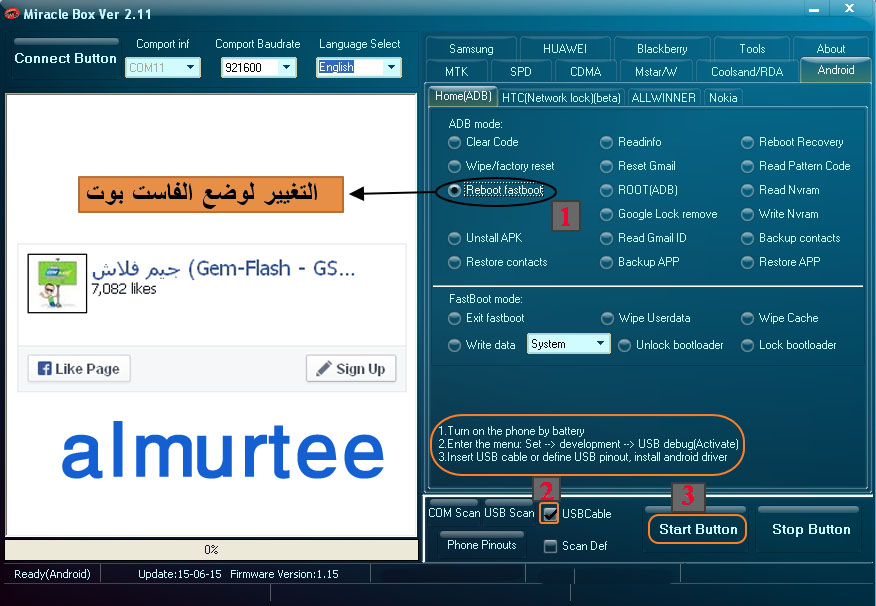Click the Miracle Box title bar logo icon
876x606 pixels.
click(x=11, y=14)
